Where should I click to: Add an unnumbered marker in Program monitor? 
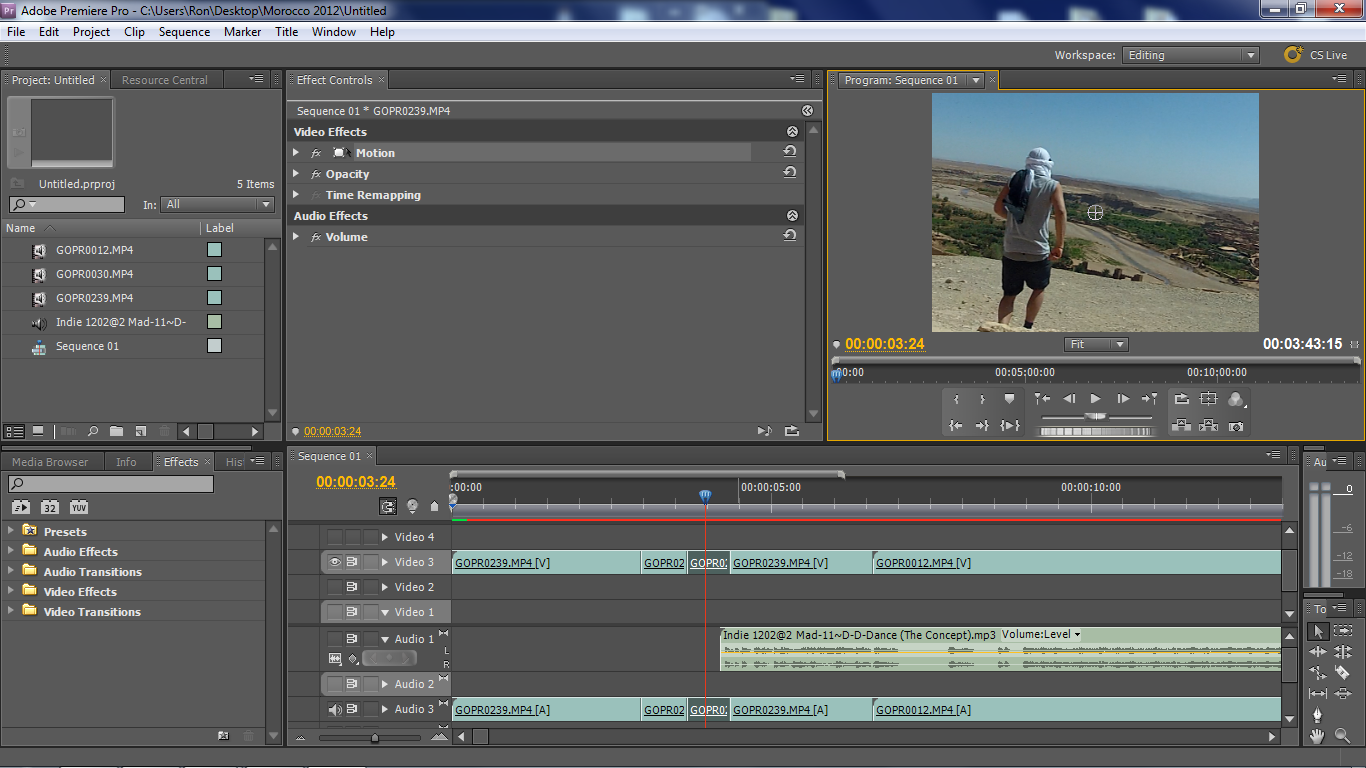click(1009, 399)
